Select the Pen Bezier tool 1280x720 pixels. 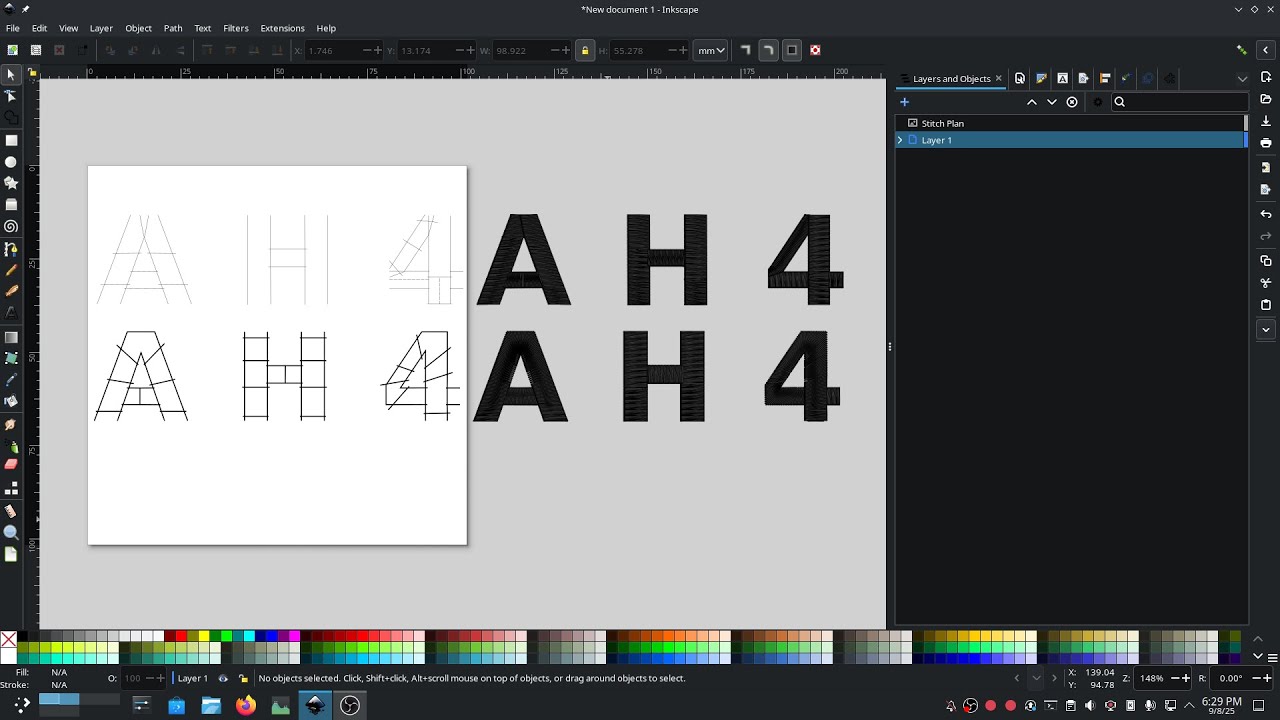click(11, 249)
